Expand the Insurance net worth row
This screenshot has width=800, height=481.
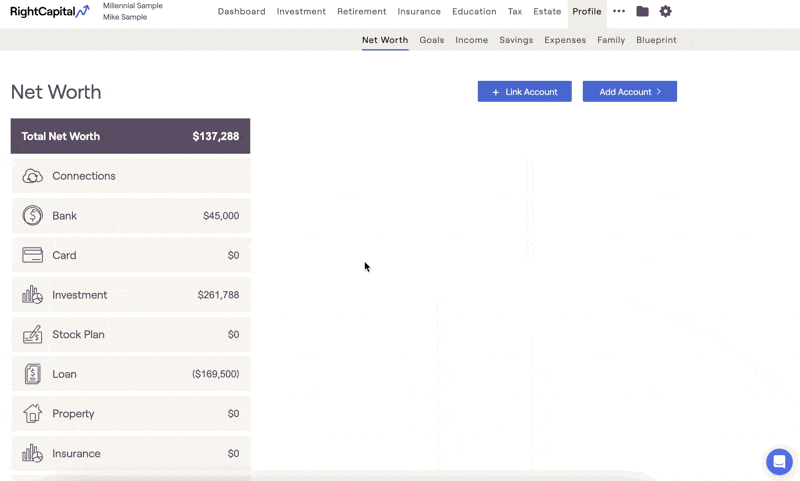point(130,453)
